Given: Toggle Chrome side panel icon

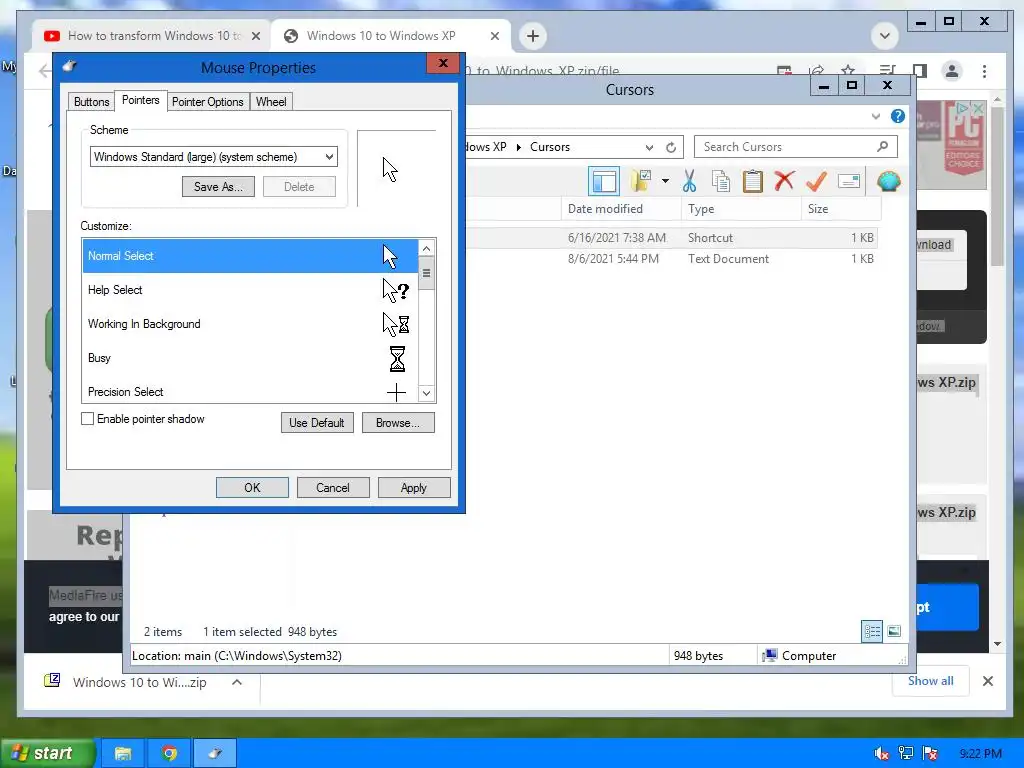Looking at the screenshot, I should coord(920,71).
